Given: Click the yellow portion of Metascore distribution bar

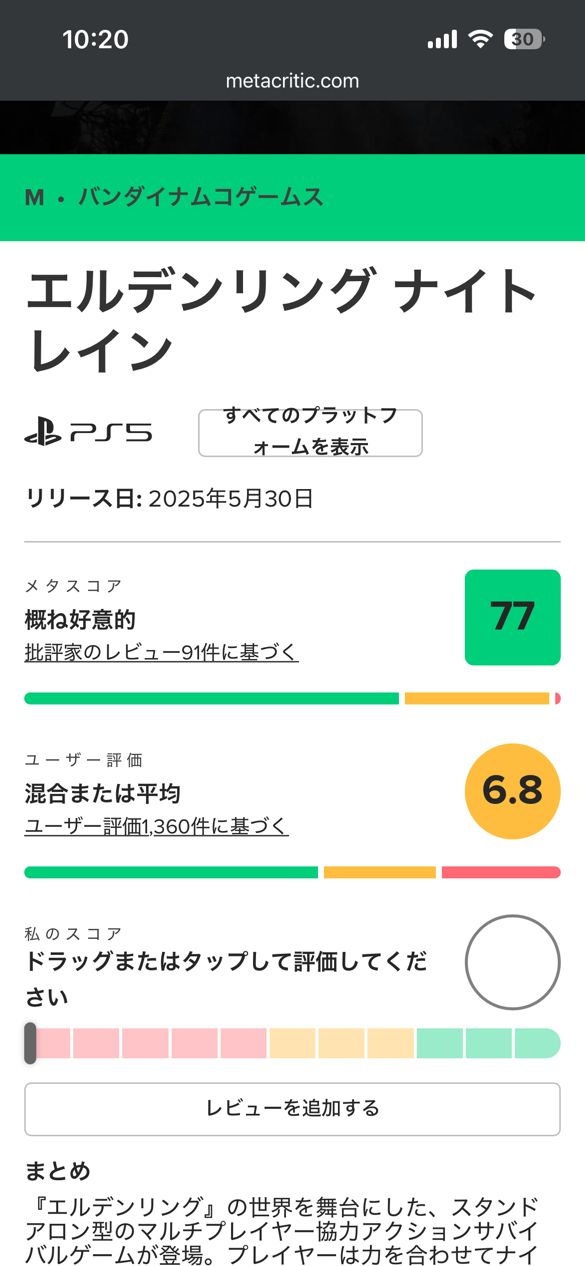Looking at the screenshot, I should 477,698.
